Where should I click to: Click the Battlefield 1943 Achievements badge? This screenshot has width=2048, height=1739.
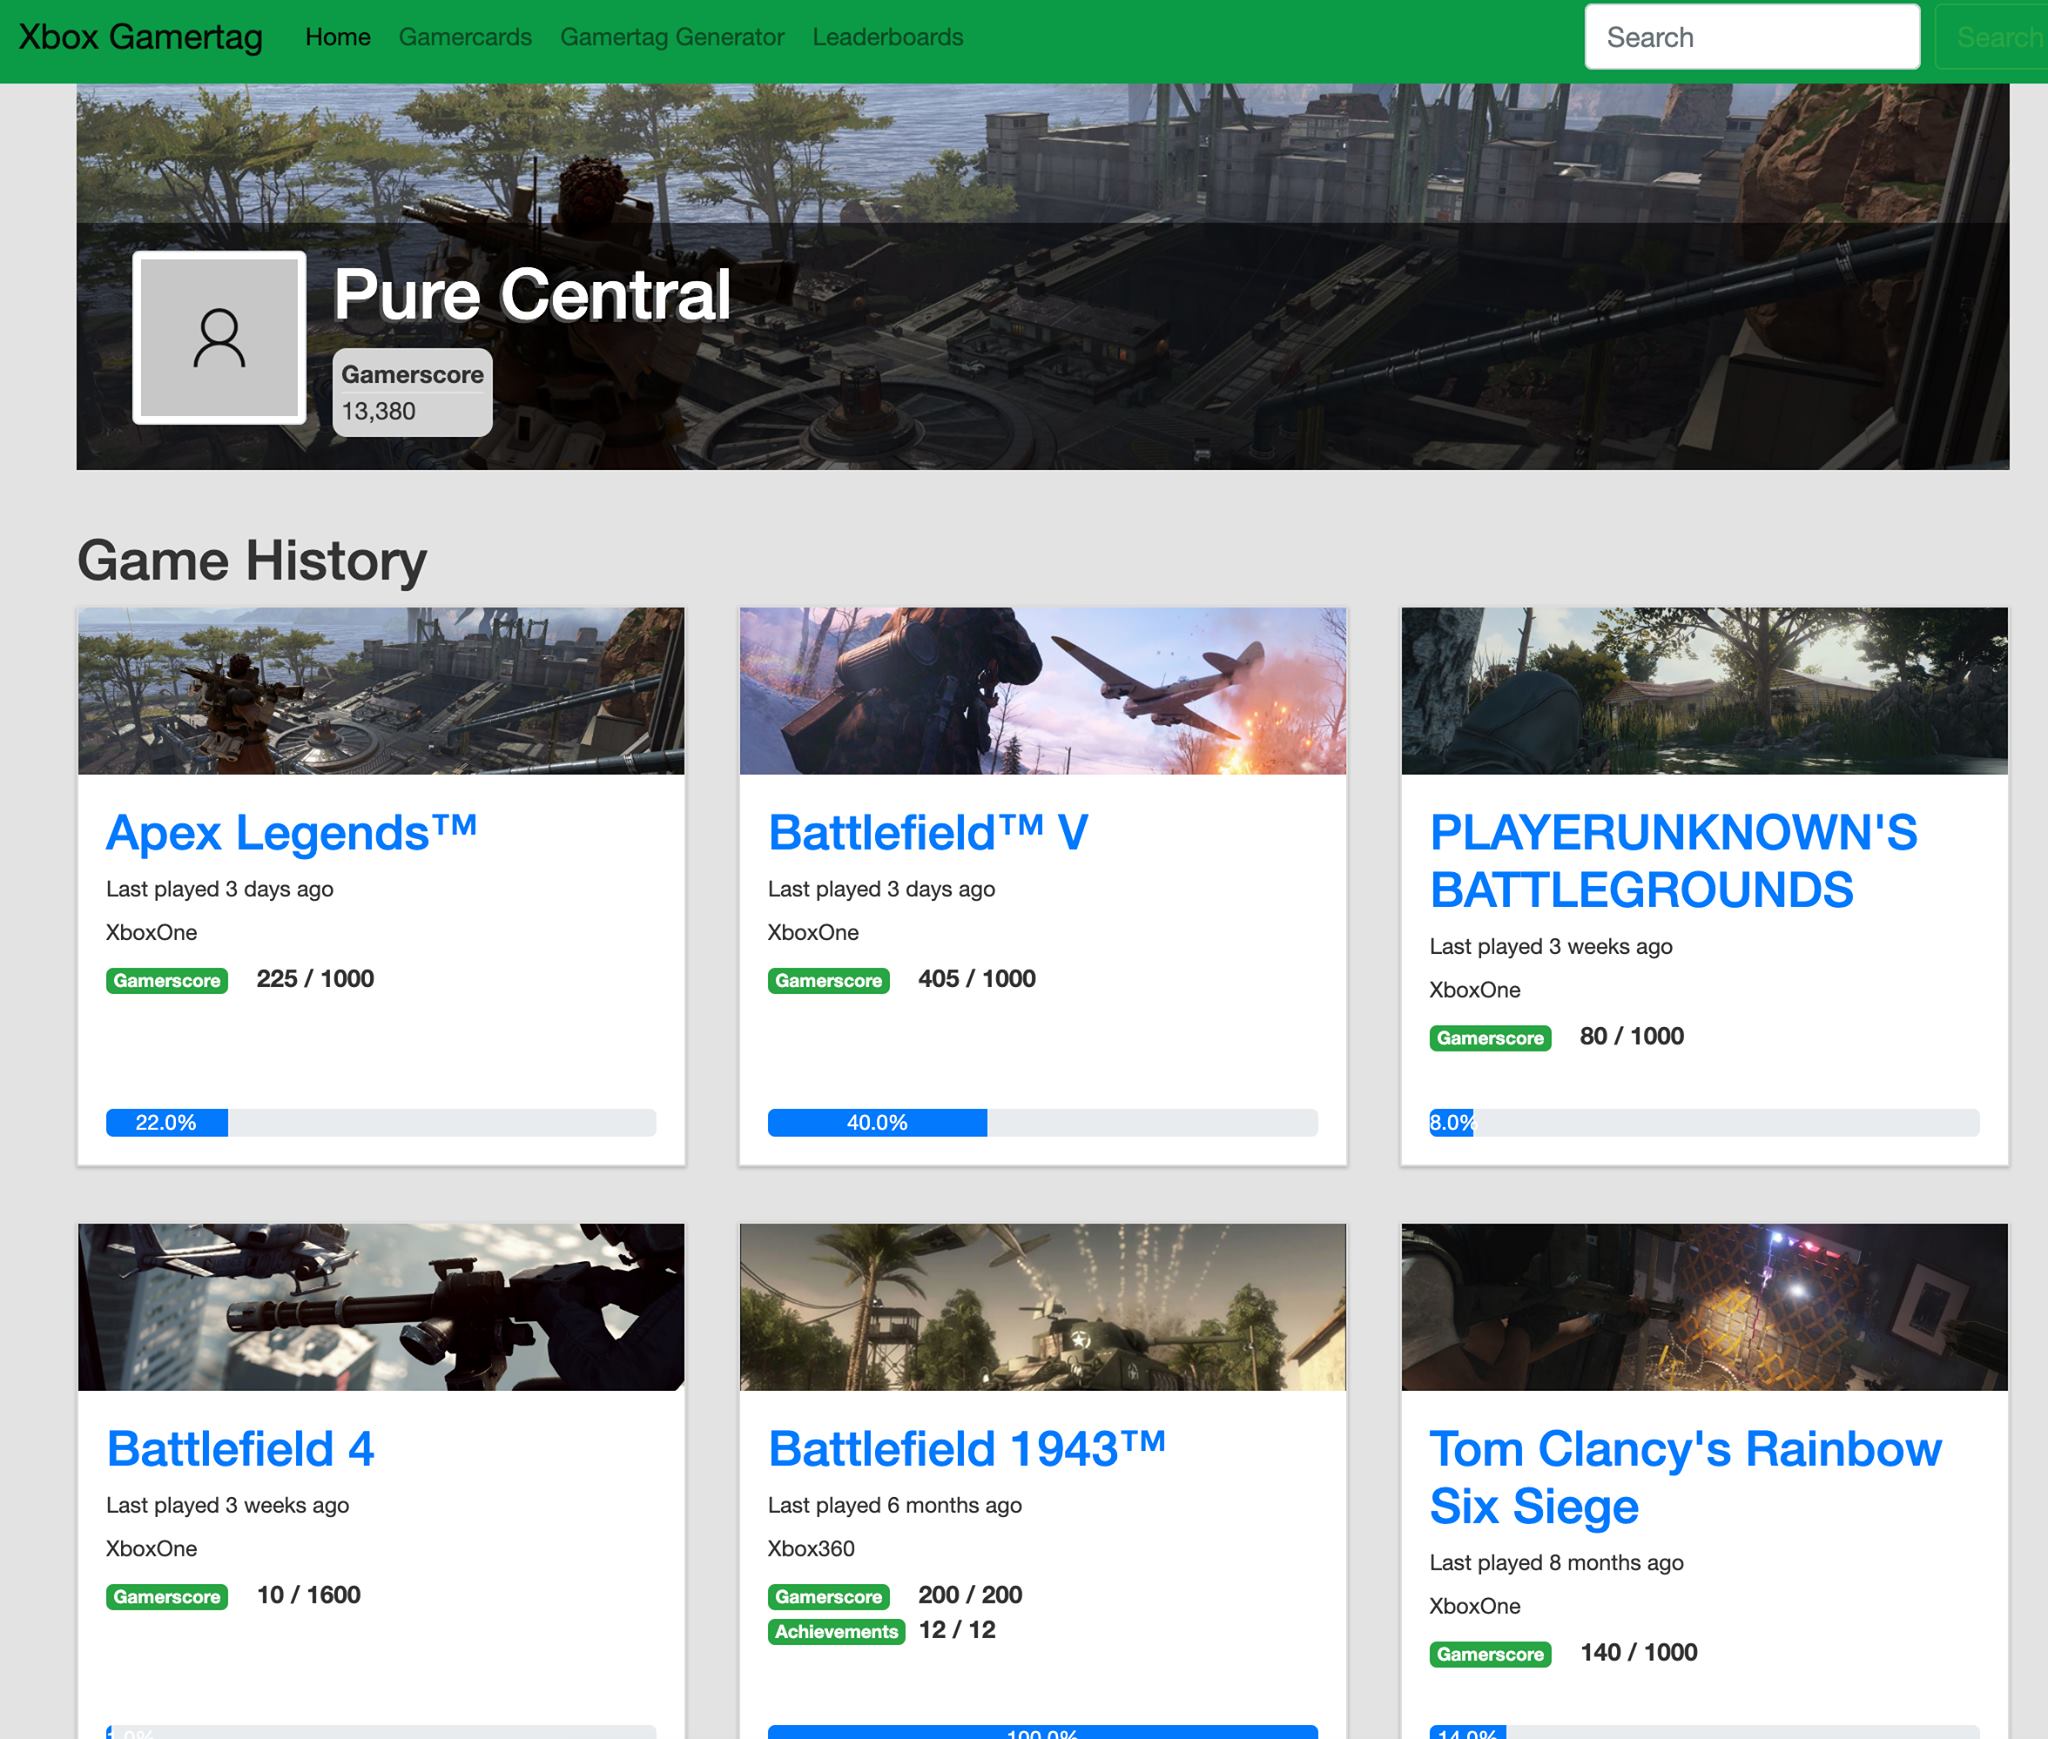point(837,1631)
